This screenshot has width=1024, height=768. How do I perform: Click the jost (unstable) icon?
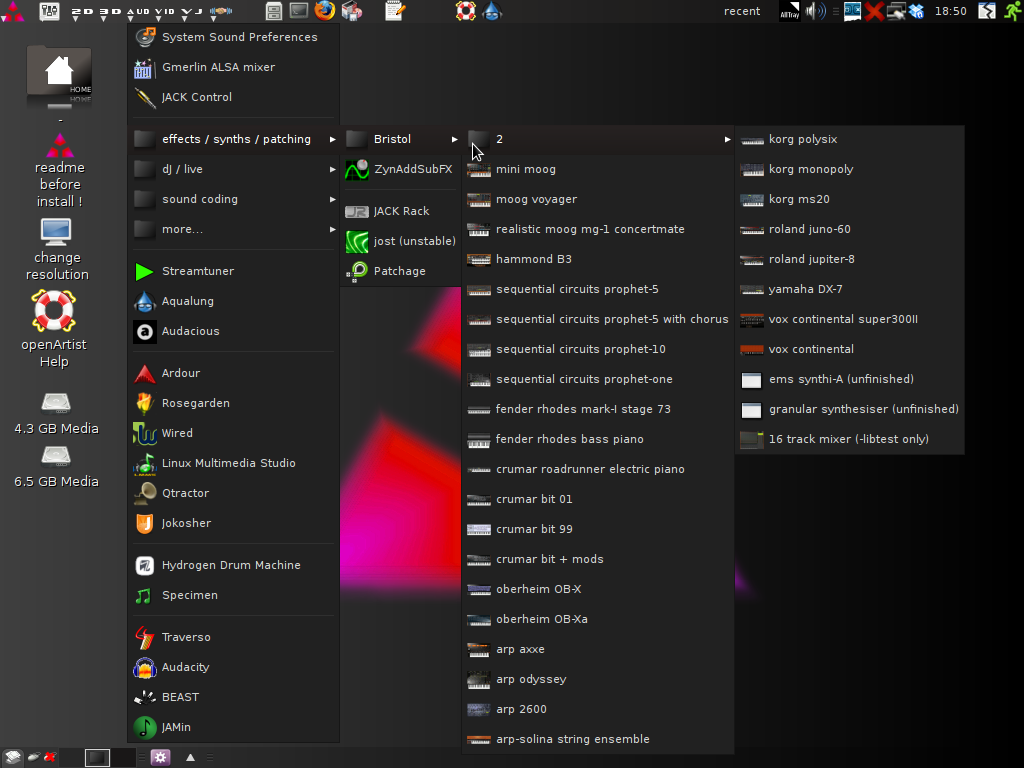point(357,241)
